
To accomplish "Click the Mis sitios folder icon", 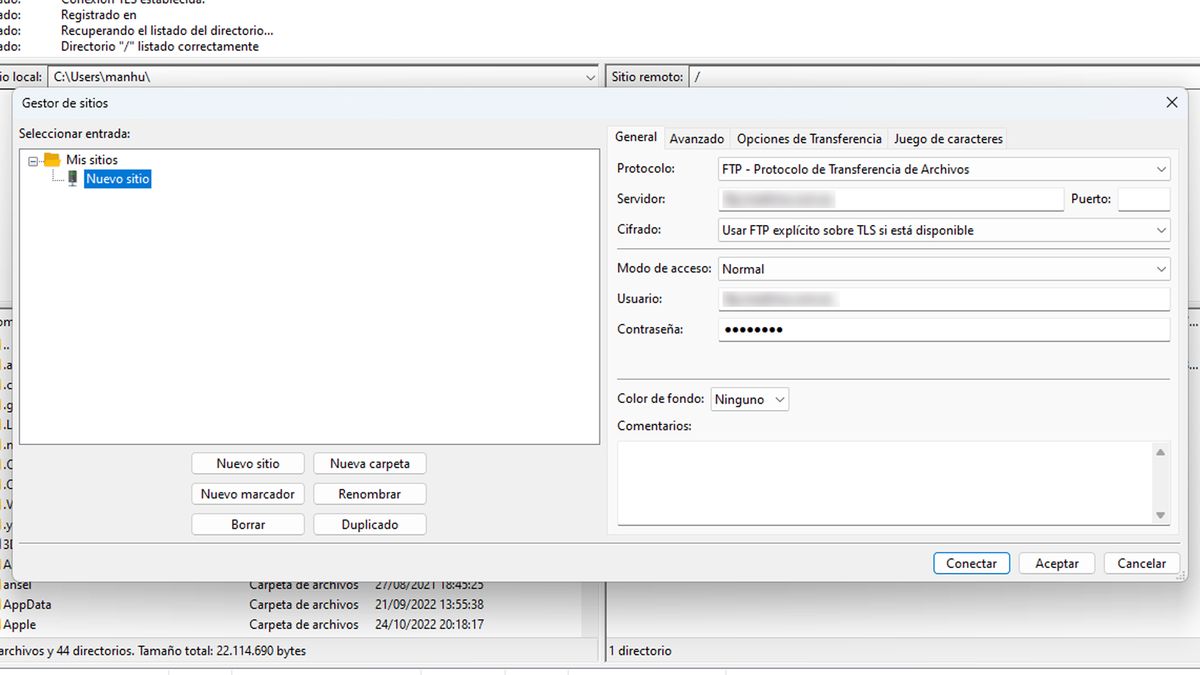I will pyautogui.click(x=51, y=159).
